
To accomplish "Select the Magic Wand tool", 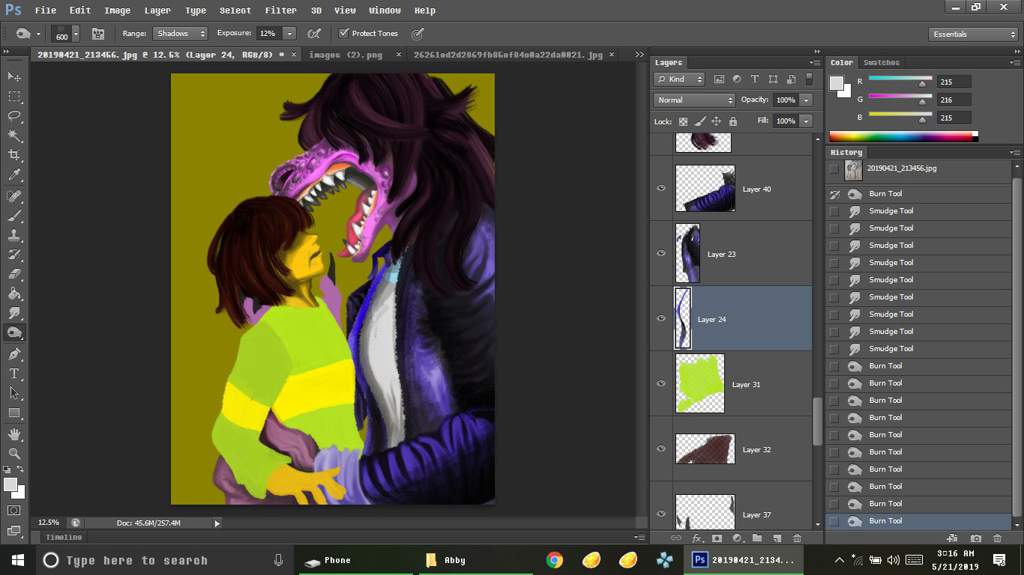I will coord(14,136).
